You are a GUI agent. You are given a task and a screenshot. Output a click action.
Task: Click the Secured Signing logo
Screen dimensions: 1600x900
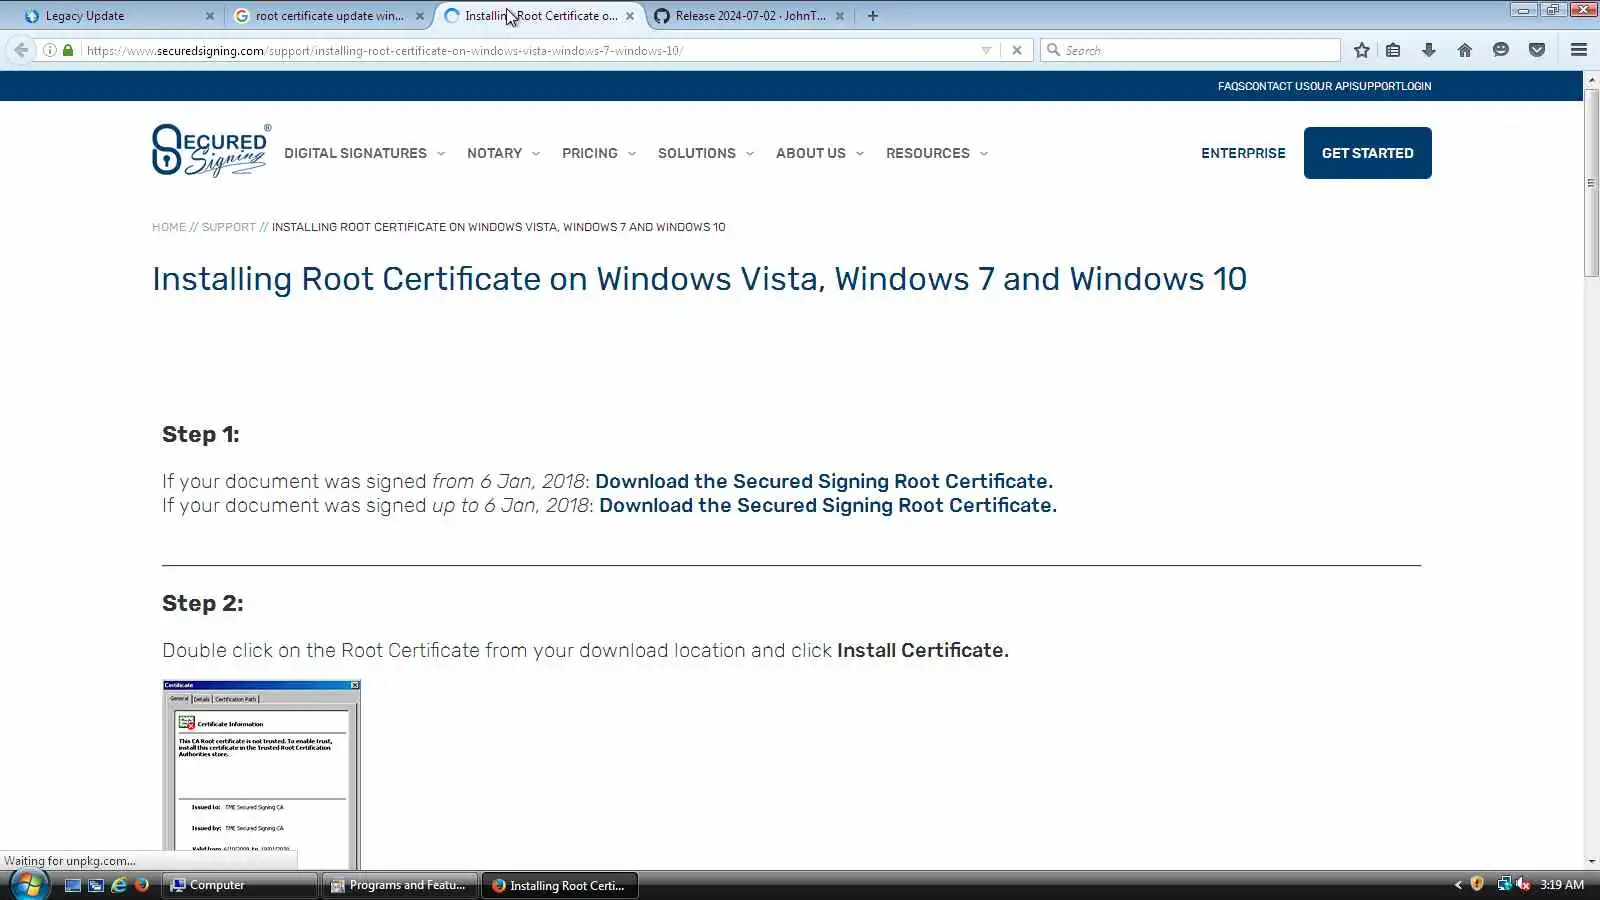pyautogui.click(x=211, y=151)
